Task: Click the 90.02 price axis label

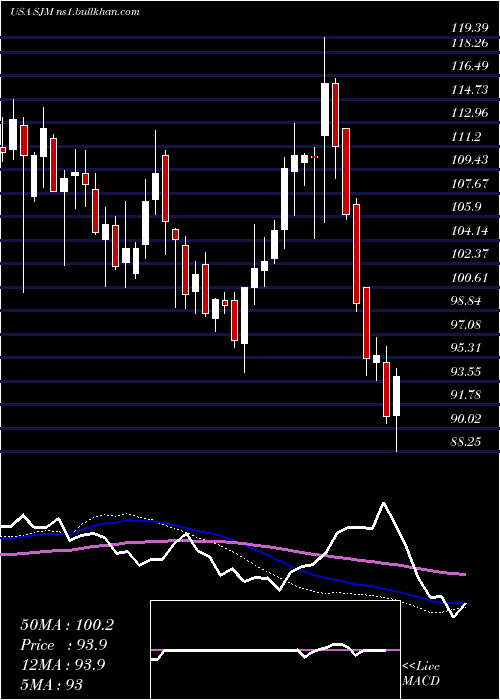Action: point(466,419)
